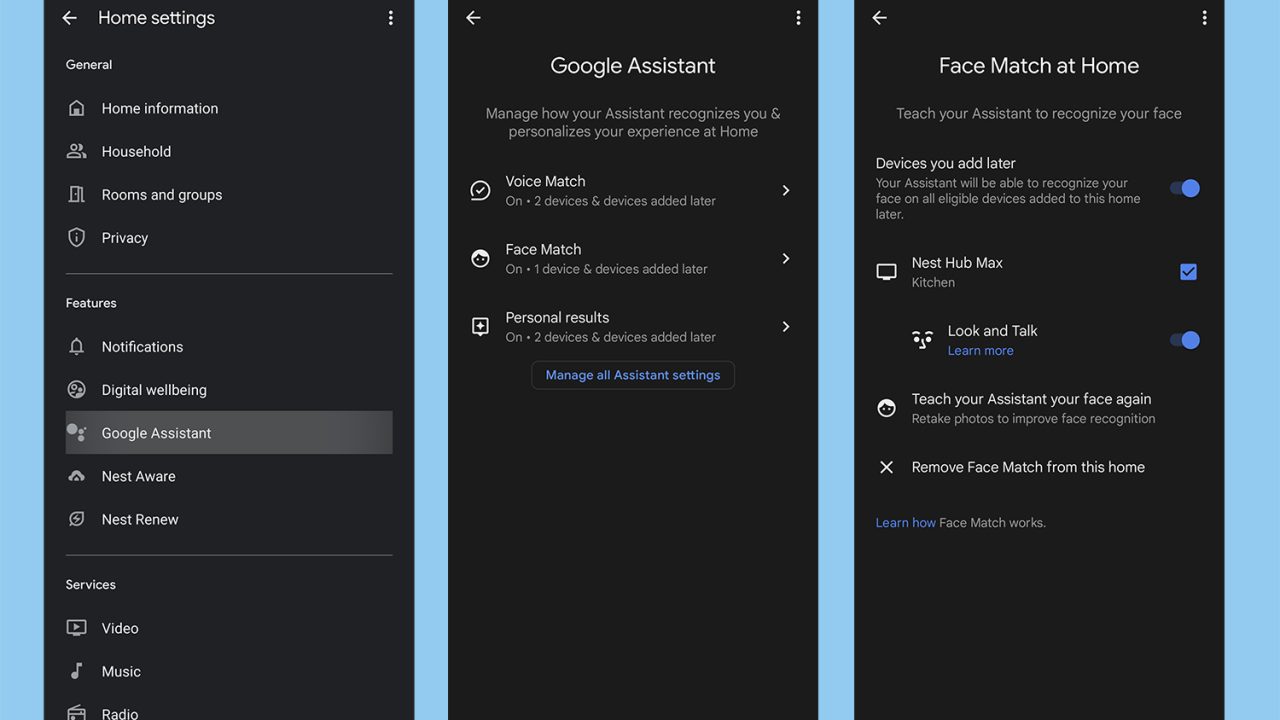Open overflow menu on Home settings
The image size is (1280, 720).
click(x=390, y=18)
